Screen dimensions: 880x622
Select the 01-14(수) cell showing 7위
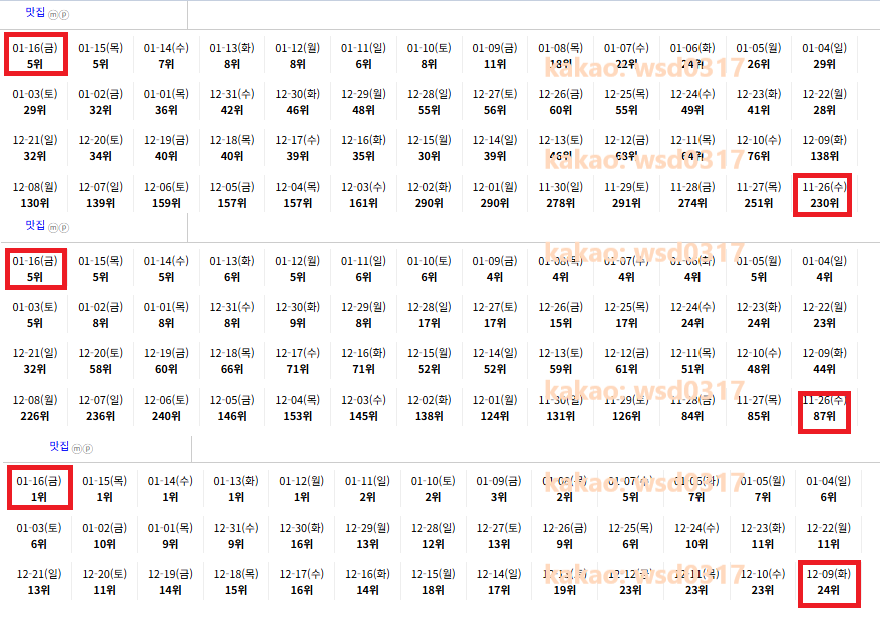[166, 56]
